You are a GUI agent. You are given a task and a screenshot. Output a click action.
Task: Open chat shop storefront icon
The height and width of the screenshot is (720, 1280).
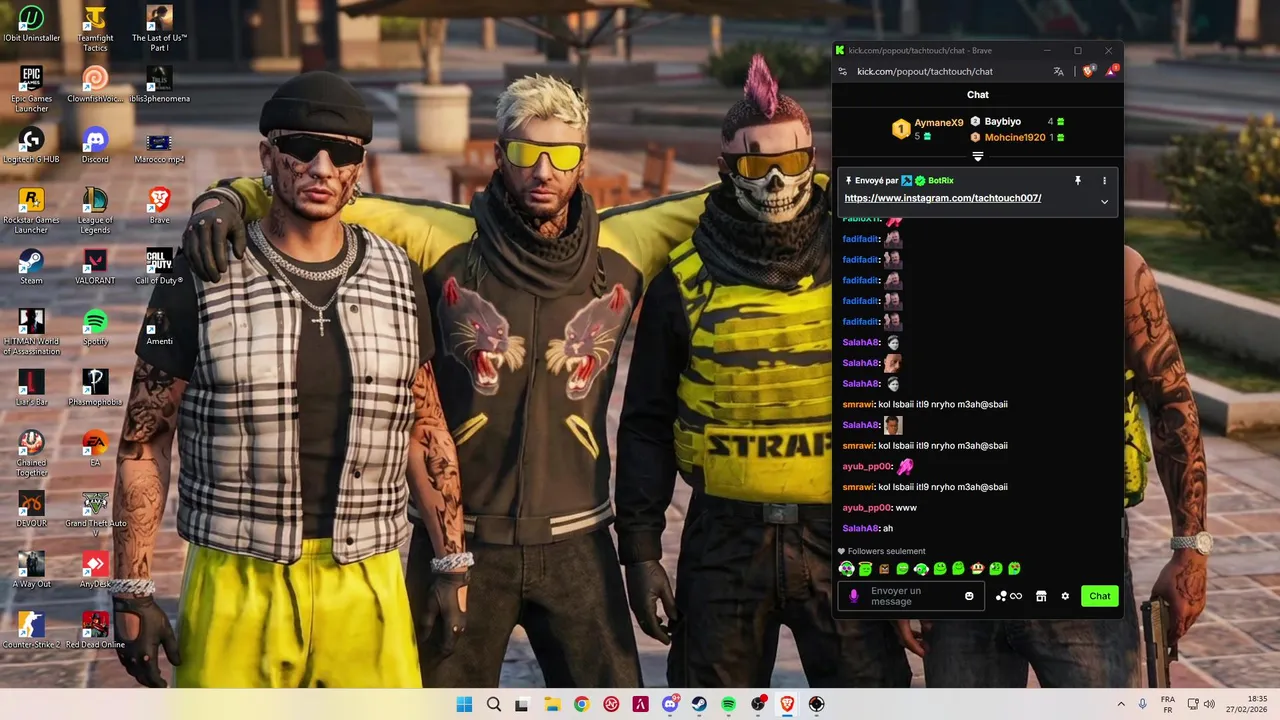coord(1041,596)
